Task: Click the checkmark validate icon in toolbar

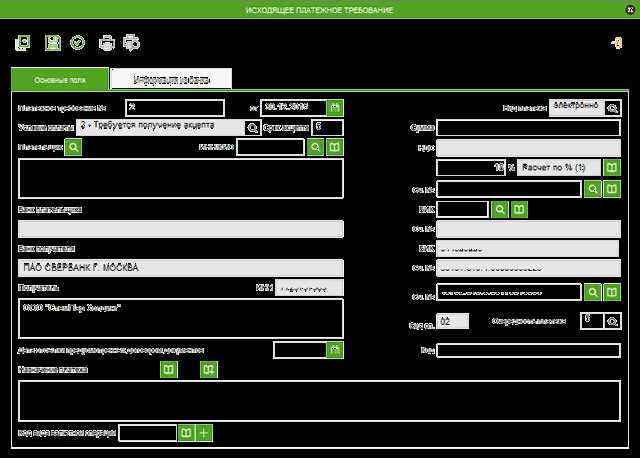Action: [77, 43]
